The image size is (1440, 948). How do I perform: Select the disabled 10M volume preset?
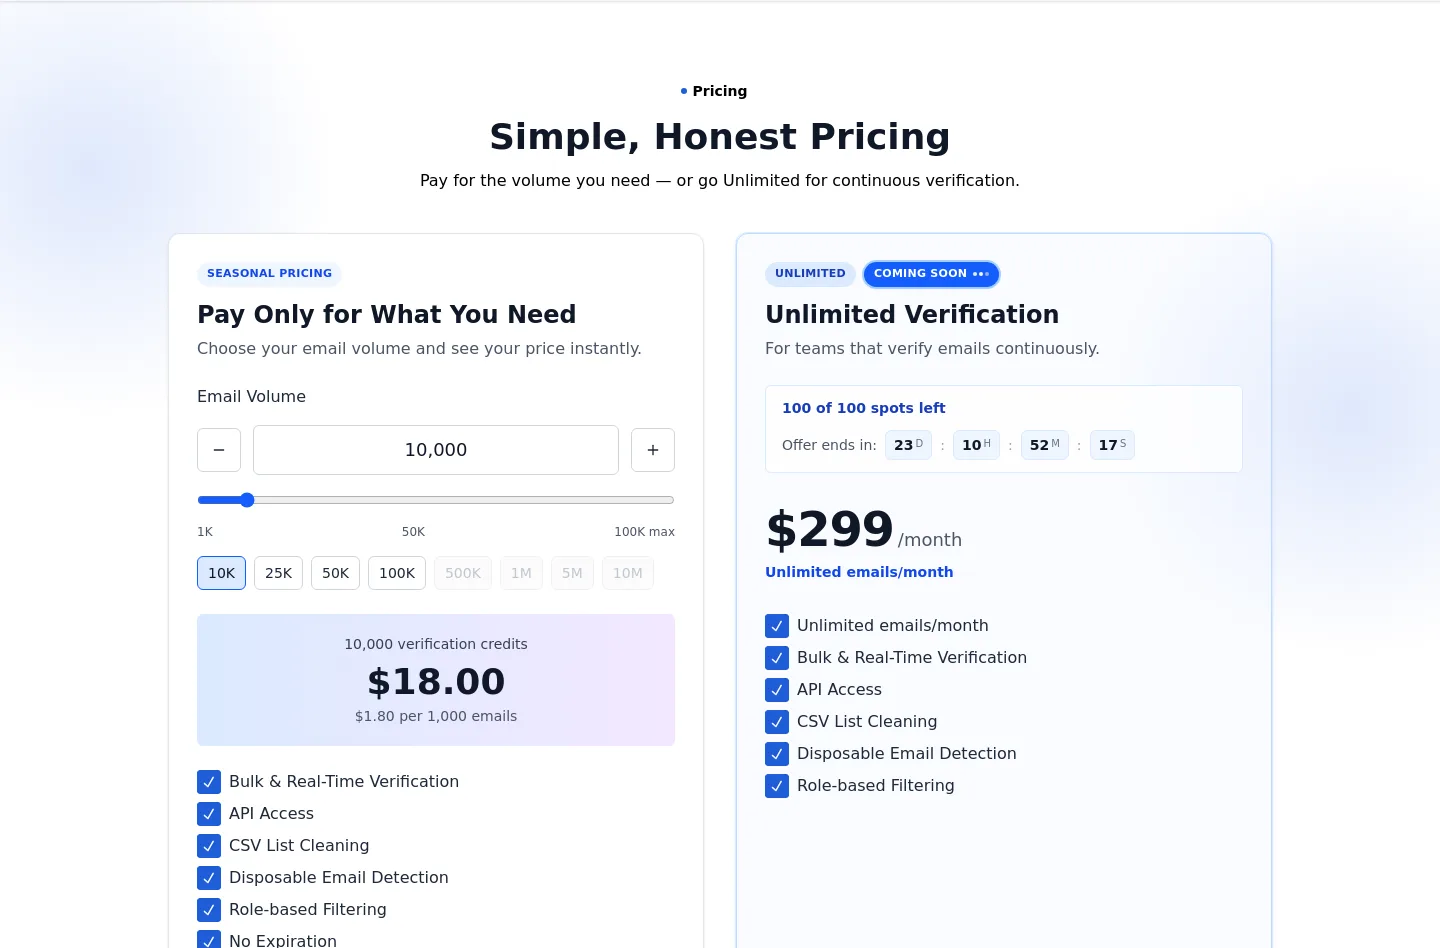(x=628, y=573)
